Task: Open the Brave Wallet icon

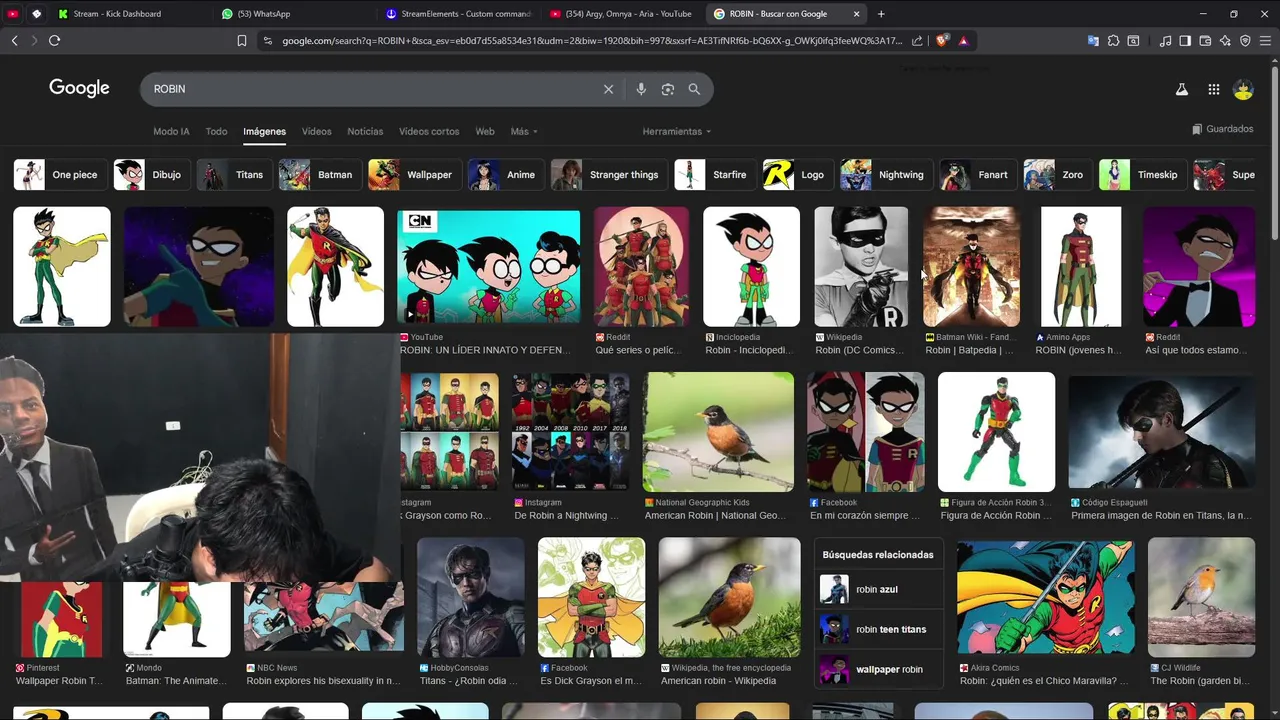Action: [x=1205, y=41]
